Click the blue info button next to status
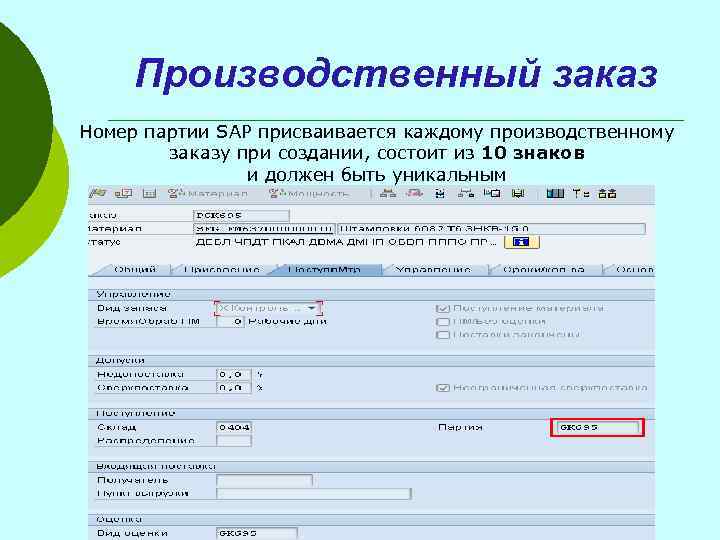 click(521, 242)
